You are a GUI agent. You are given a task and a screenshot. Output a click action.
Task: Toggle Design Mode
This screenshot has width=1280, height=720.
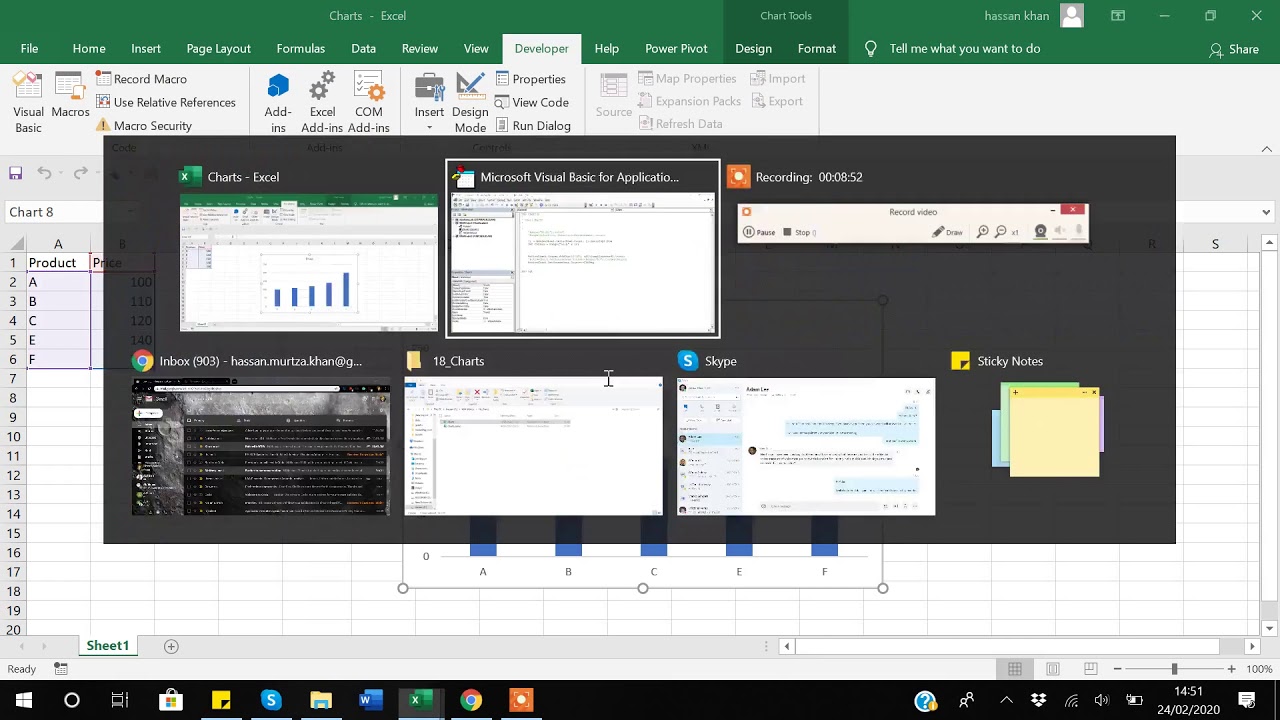click(470, 102)
